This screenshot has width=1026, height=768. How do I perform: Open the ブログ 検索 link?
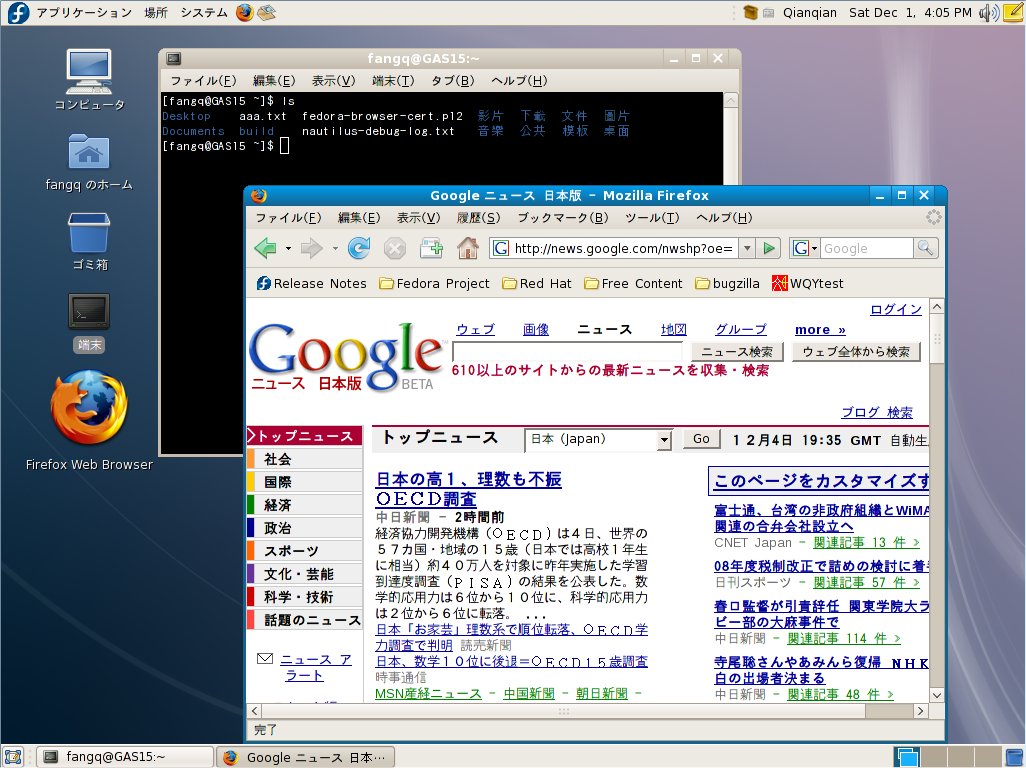point(876,412)
